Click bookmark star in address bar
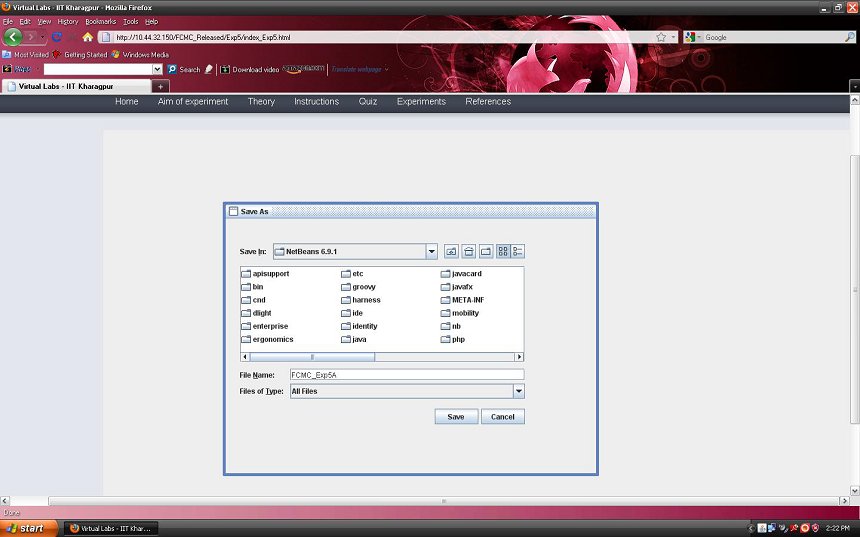The width and height of the screenshot is (860, 537). (x=661, y=37)
